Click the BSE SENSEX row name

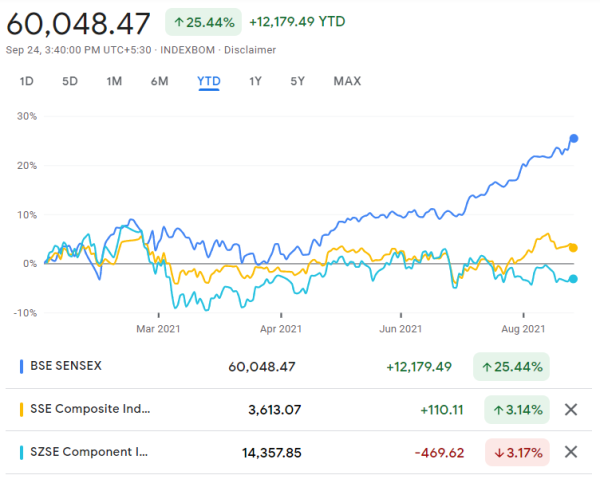pyautogui.click(x=66, y=366)
